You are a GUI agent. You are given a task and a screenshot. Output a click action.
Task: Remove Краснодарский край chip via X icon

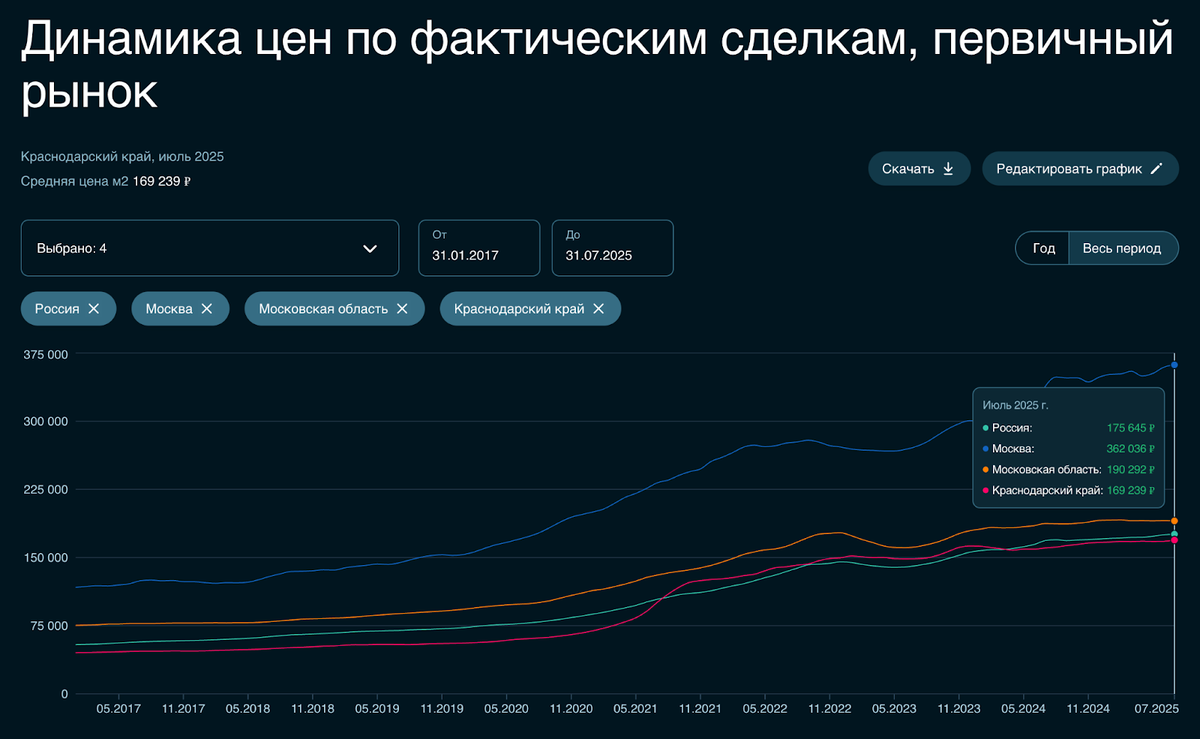pos(598,309)
